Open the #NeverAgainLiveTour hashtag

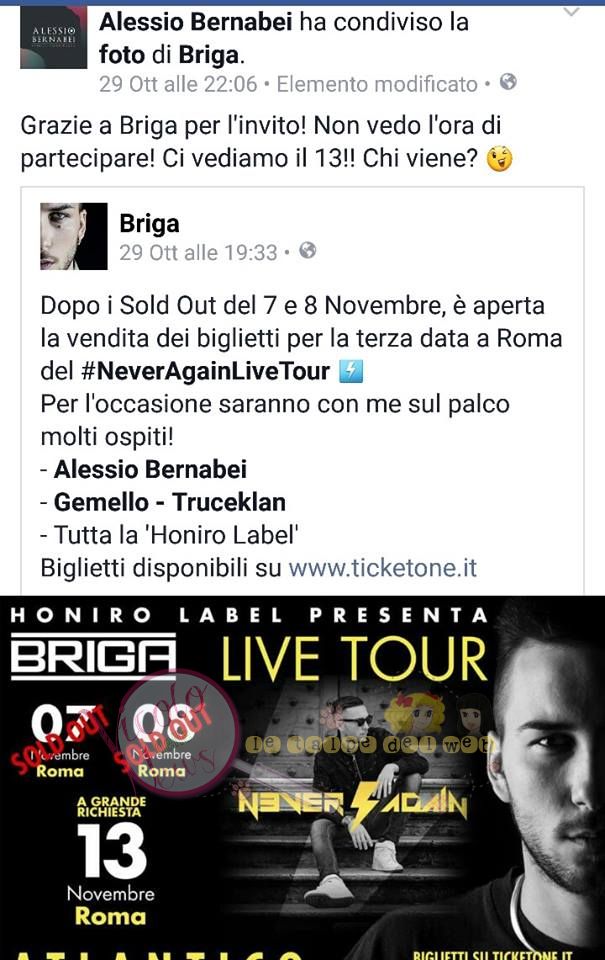point(205,371)
